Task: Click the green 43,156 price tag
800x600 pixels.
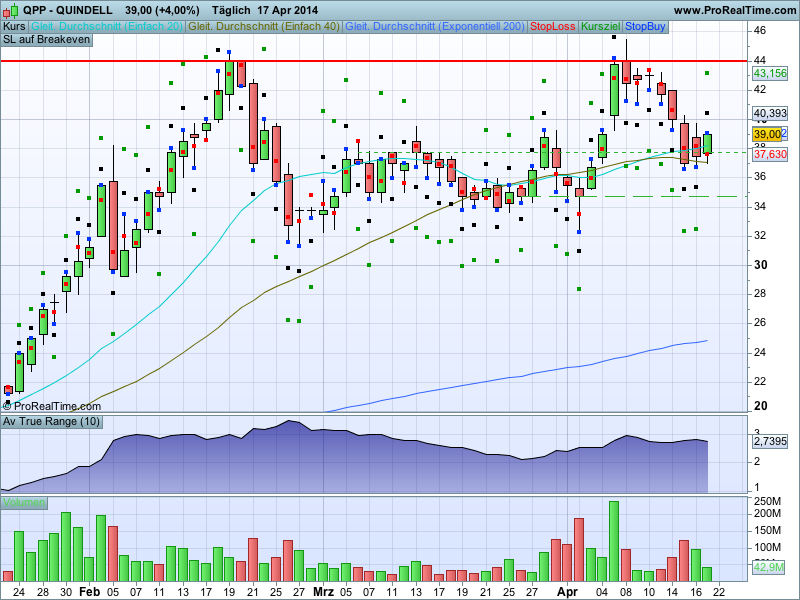Action: (770, 73)
